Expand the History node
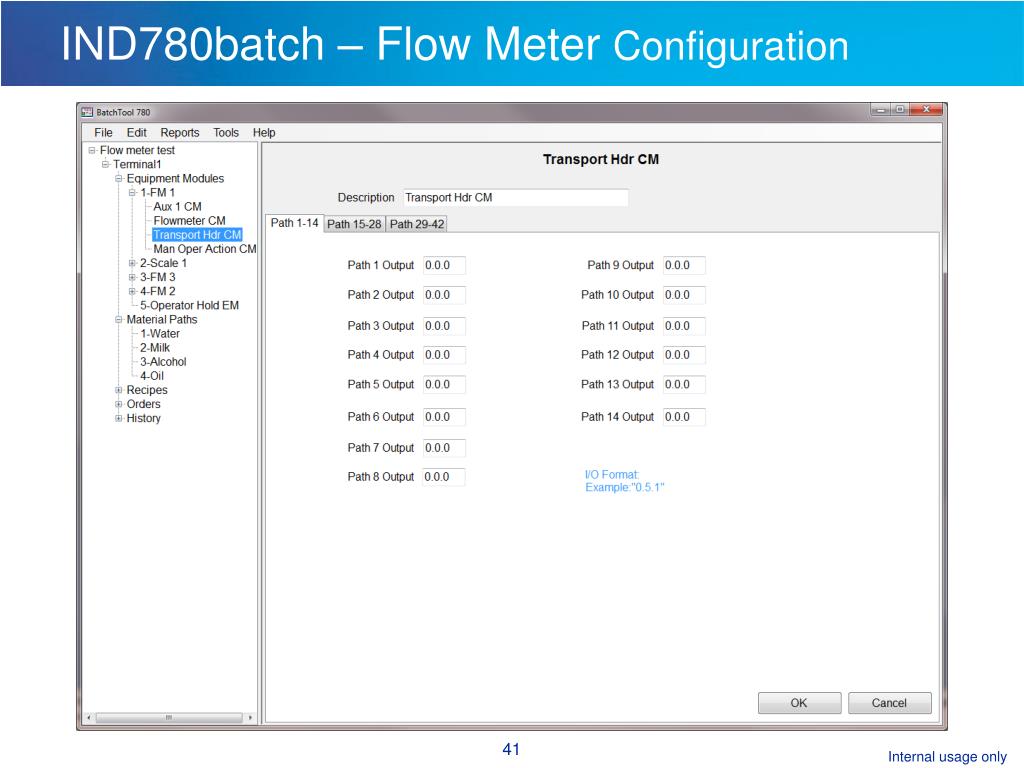The image size is (1024, 768). coord(119,418)
